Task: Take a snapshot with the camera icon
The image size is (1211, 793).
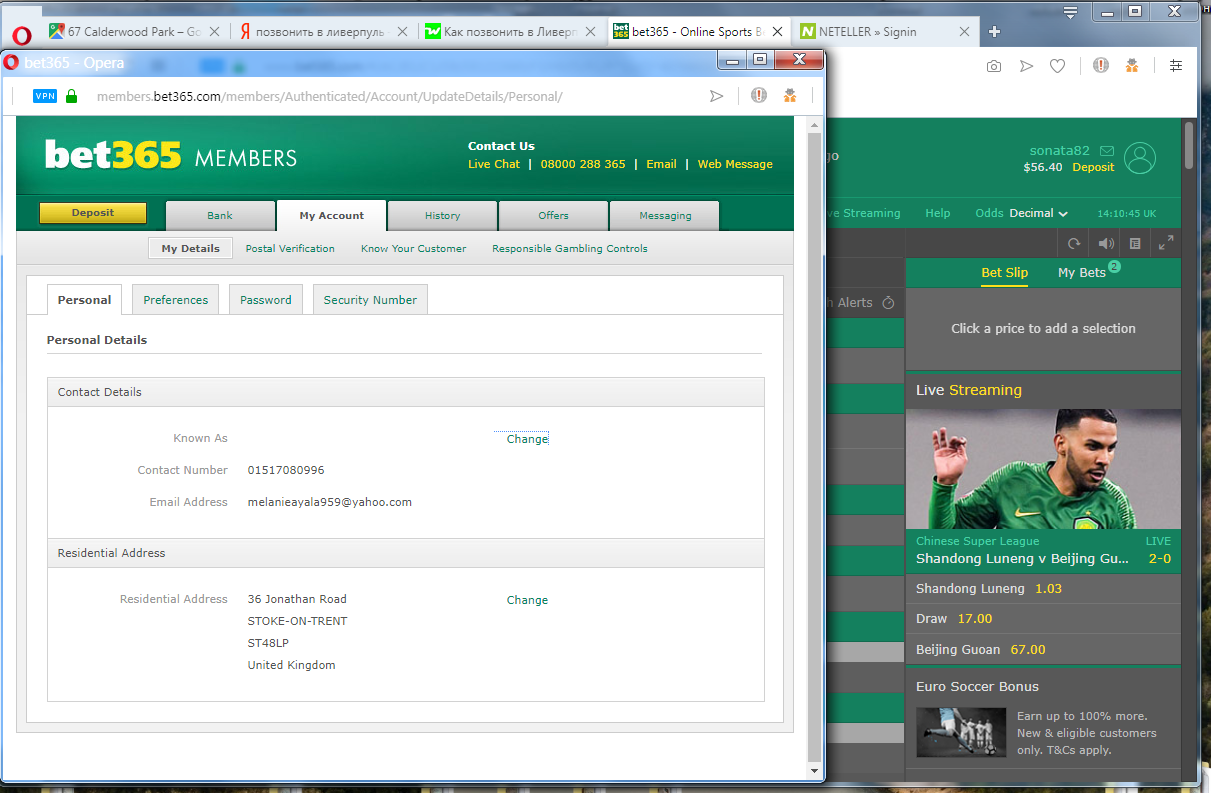Action: [994, 66]
